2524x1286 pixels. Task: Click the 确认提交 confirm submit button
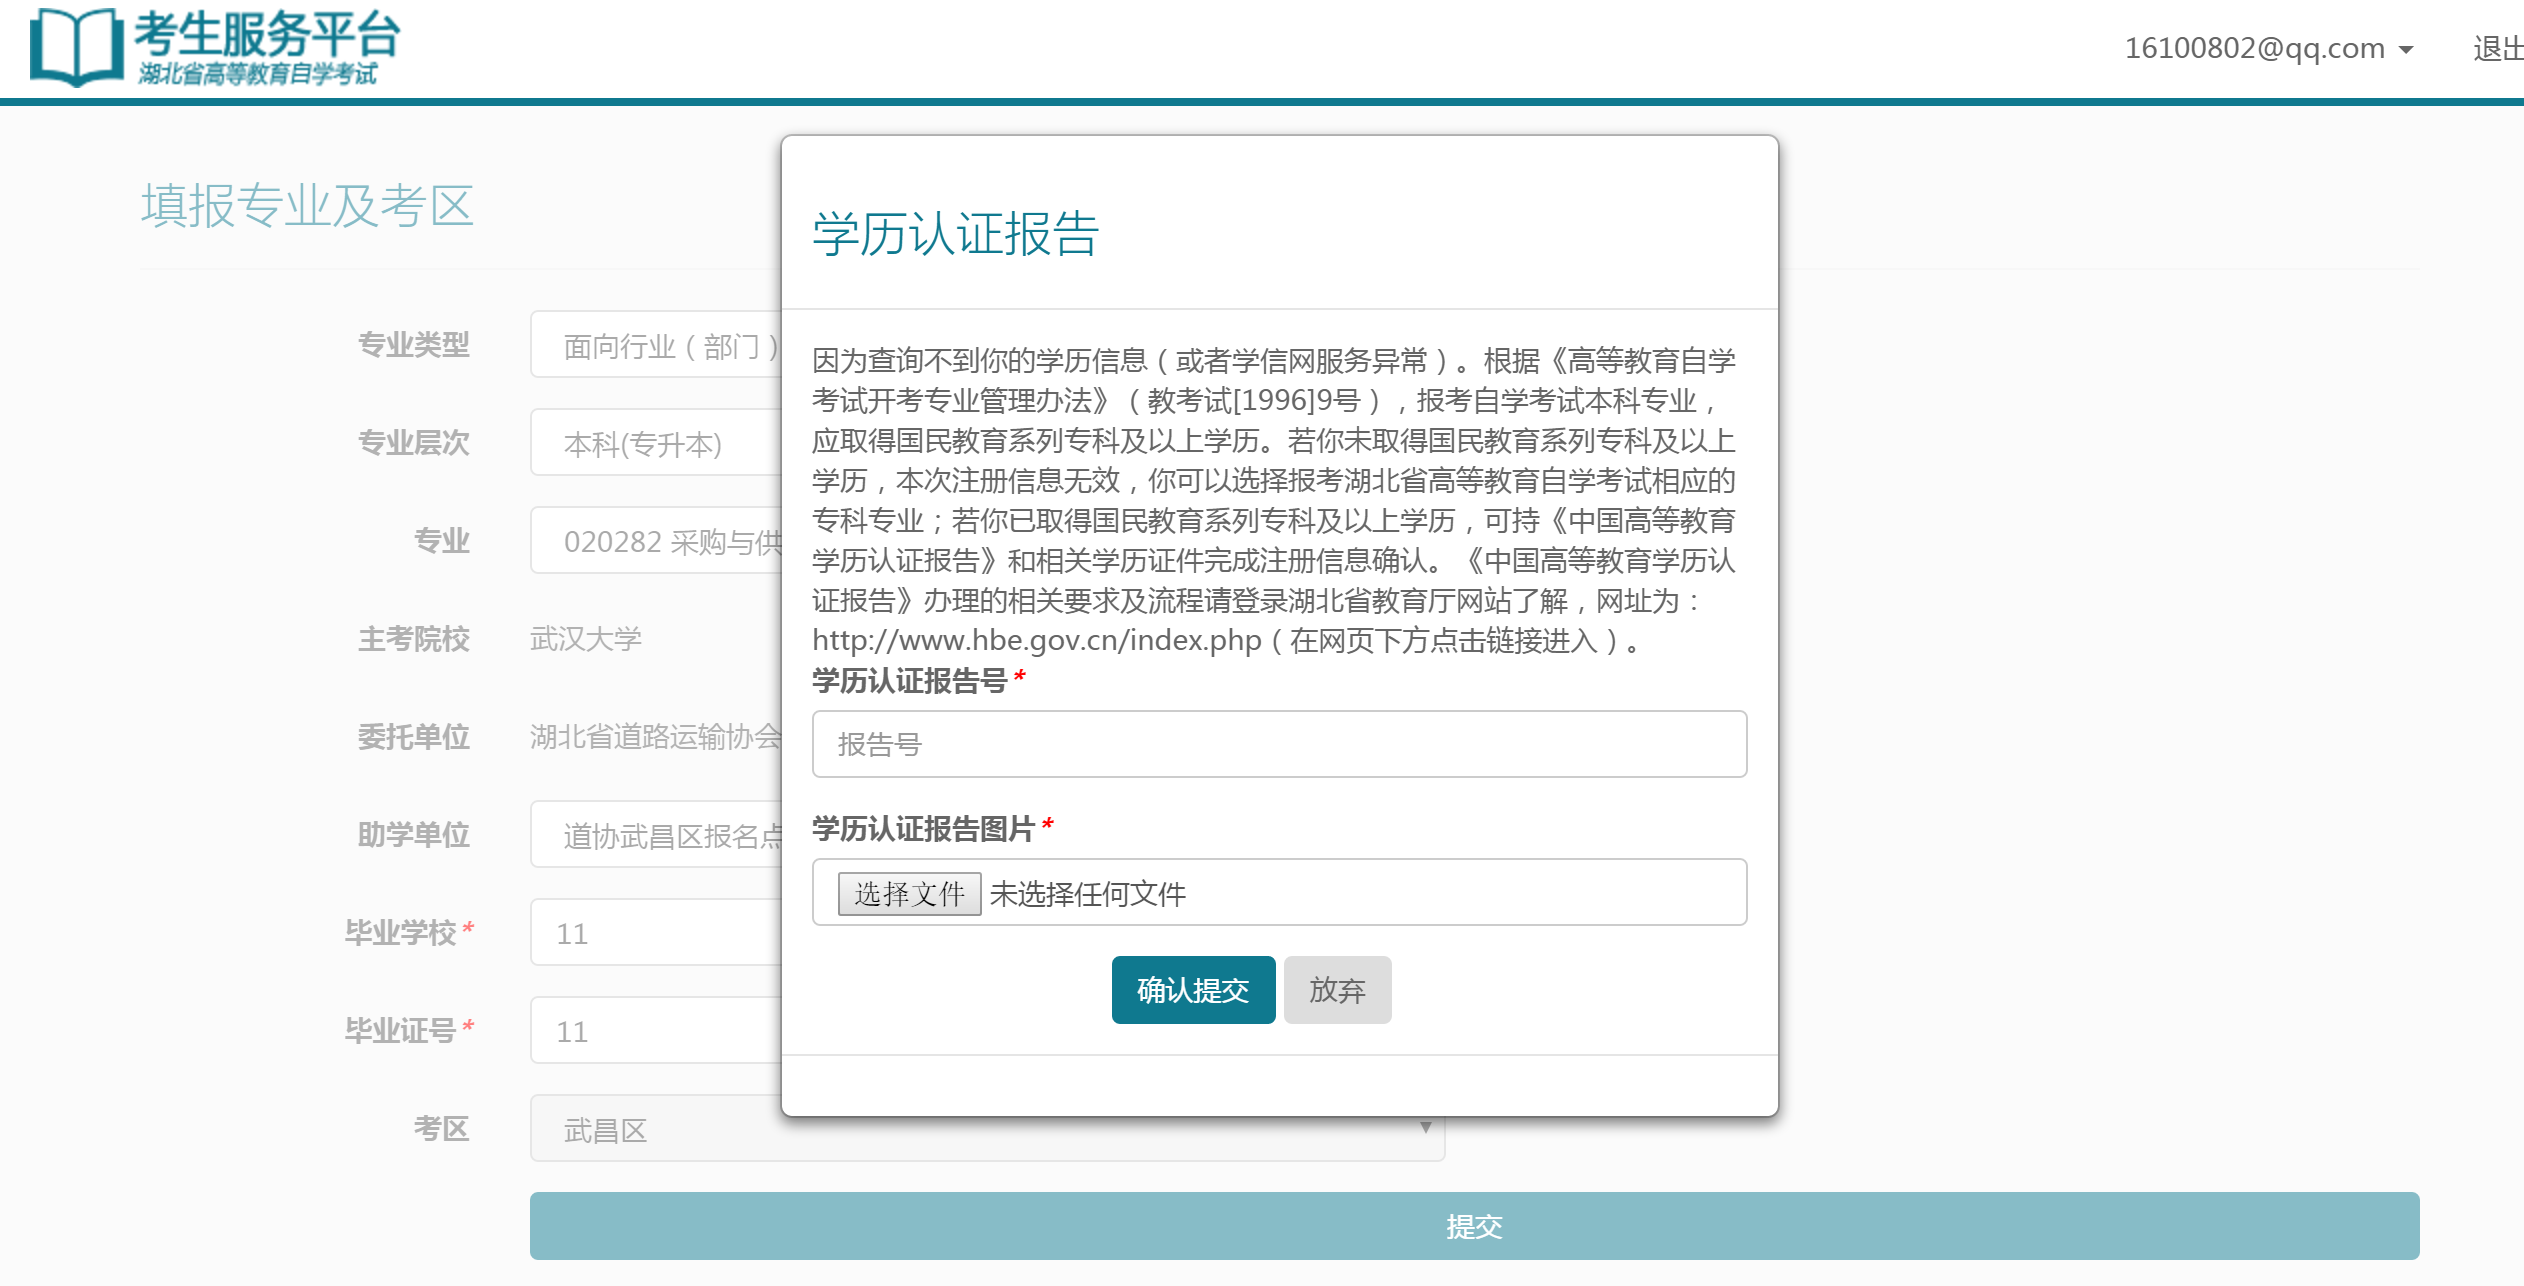[x=1192, y=990]
